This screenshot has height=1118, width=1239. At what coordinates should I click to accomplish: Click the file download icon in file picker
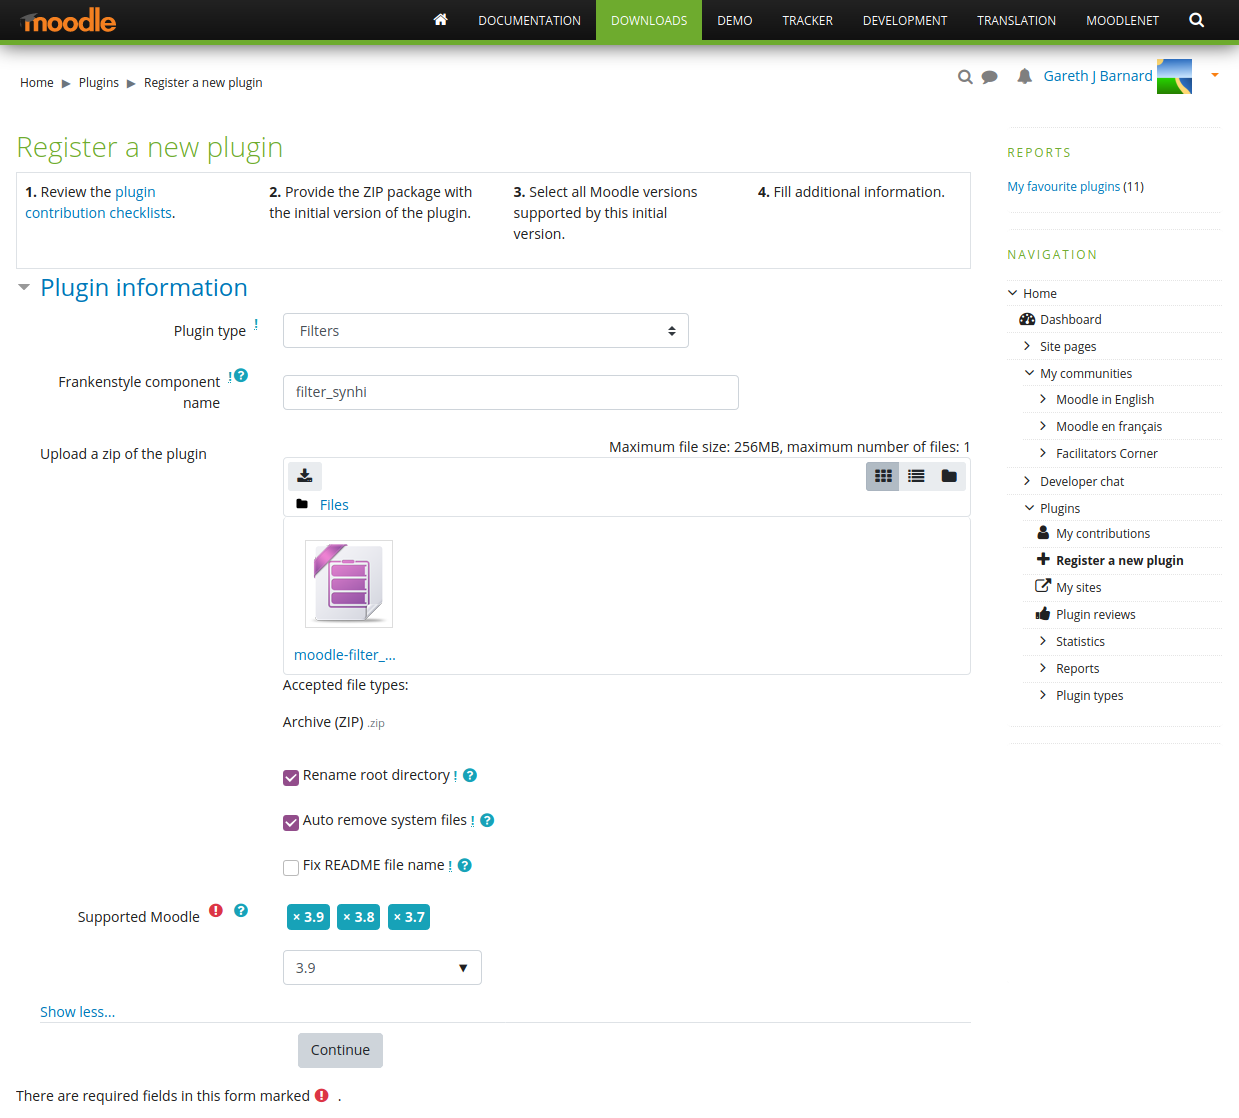coord(305,475)
